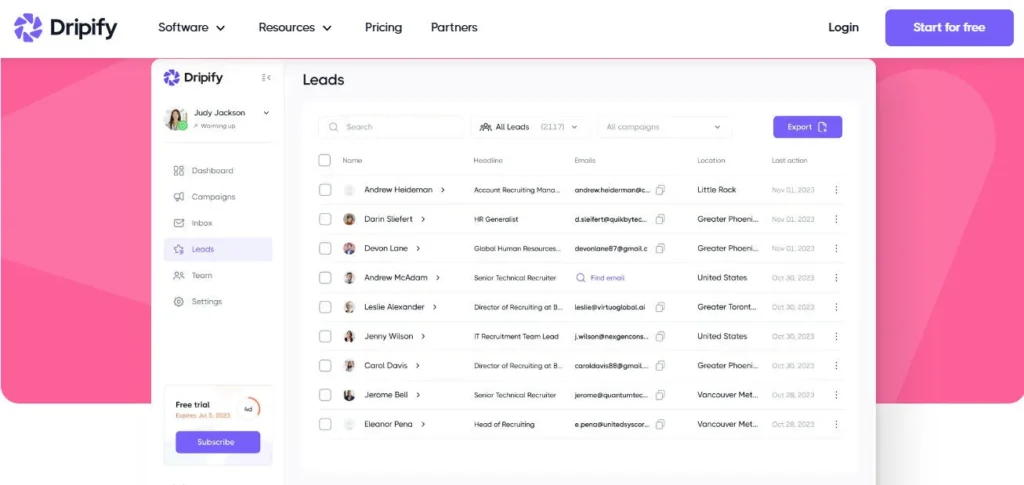Expand details chevron beside Darin Sliefert
Screen dimensions: 1024x485
pos(423,219)
